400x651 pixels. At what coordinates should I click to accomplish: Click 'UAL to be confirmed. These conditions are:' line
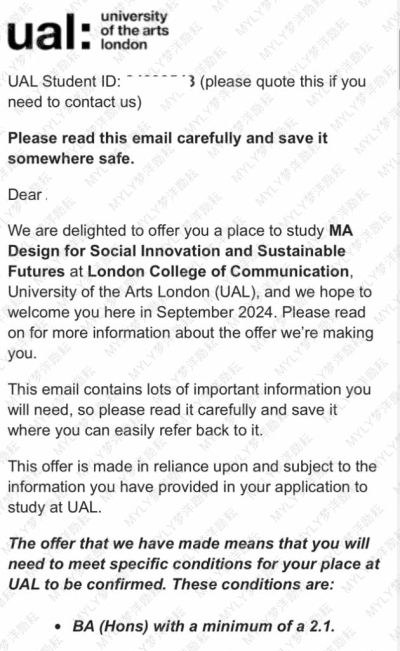tap(171, 584)
